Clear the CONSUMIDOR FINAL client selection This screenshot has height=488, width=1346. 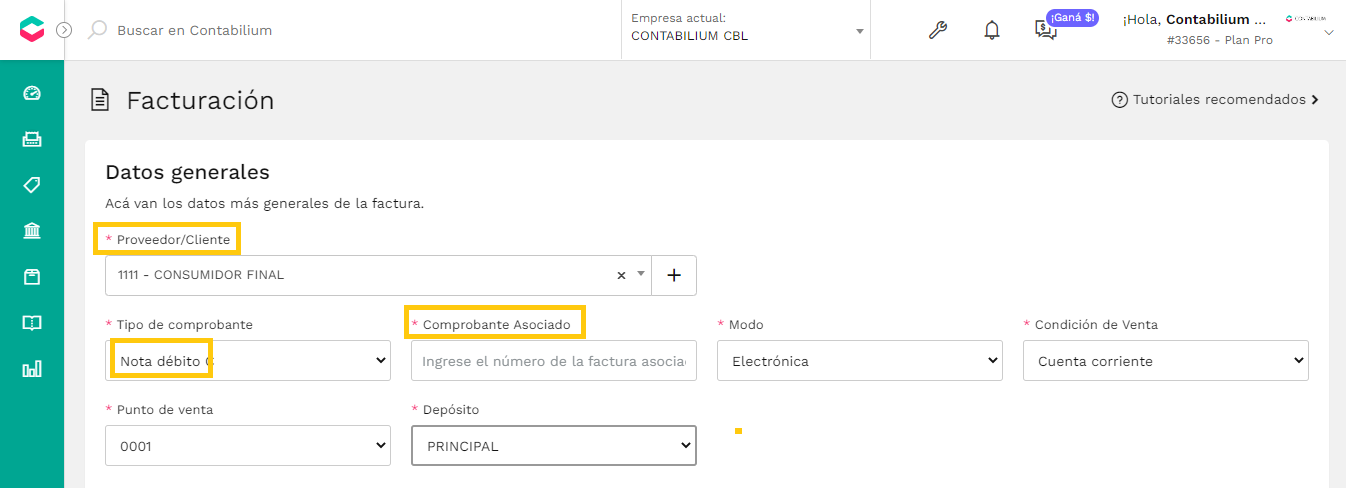621,275
